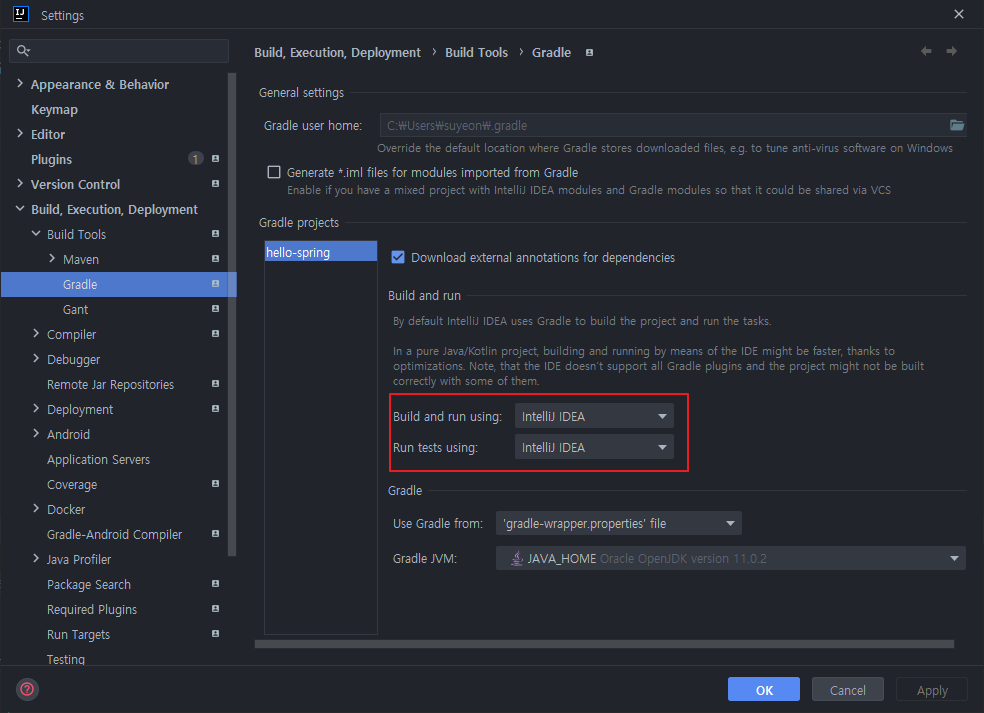Screen dimensions: 984x713
Task: Click the settings tree vertical scrollbar
Action: [232, 314]
